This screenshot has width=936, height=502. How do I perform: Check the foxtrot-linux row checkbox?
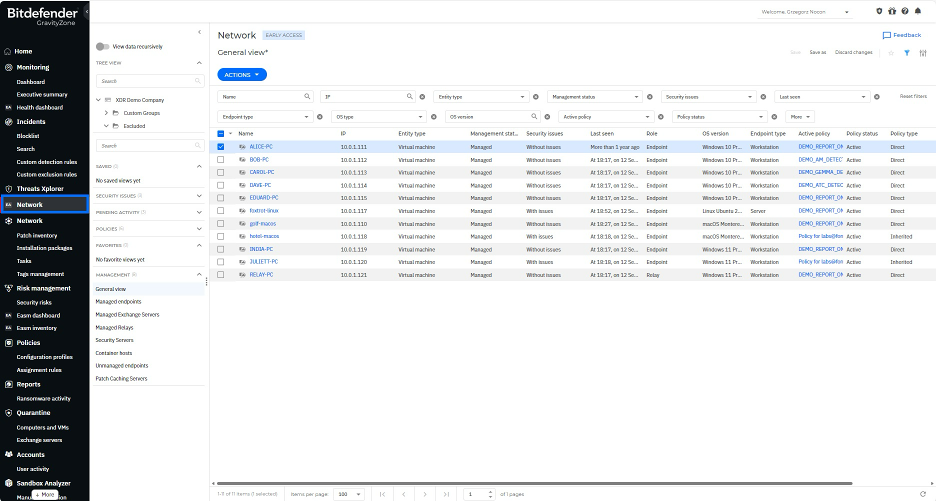pos(221,211)
